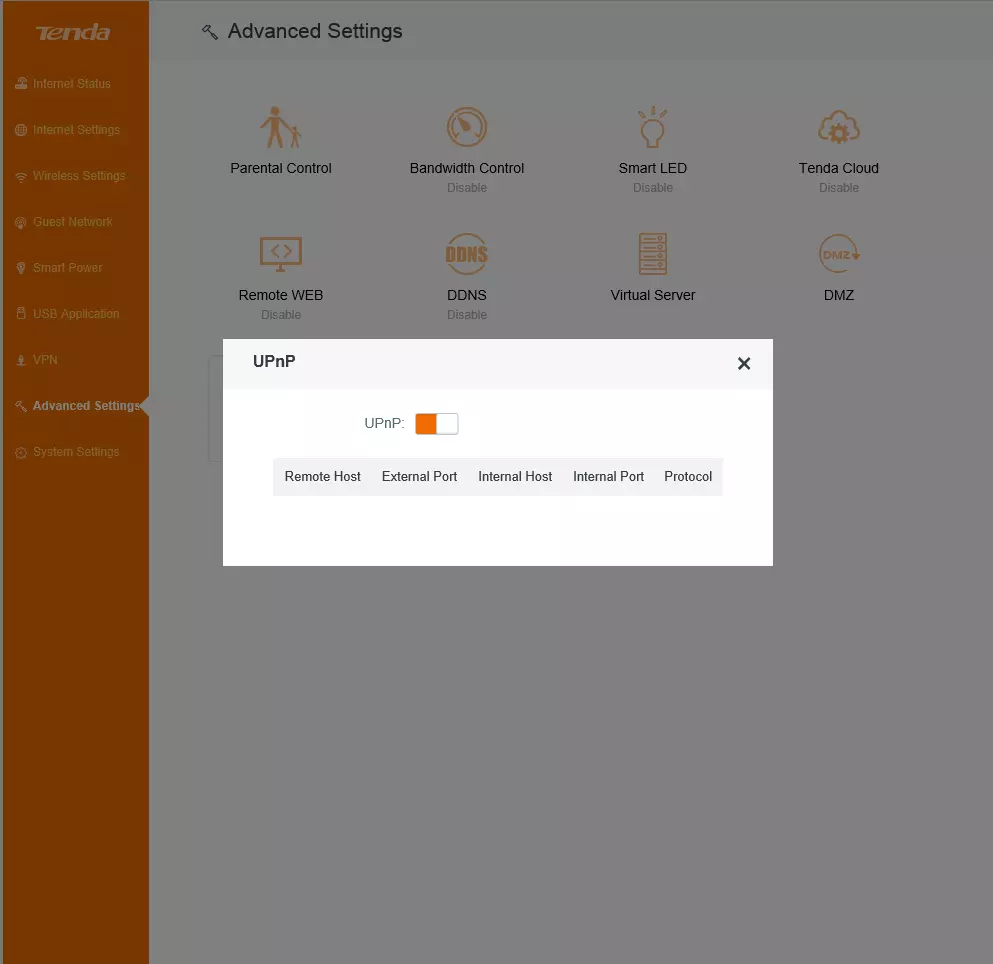The width and height of the screenshot is (993, 964).
Task: Click the Internal Host column header
Action: click(x=515, y=476)
